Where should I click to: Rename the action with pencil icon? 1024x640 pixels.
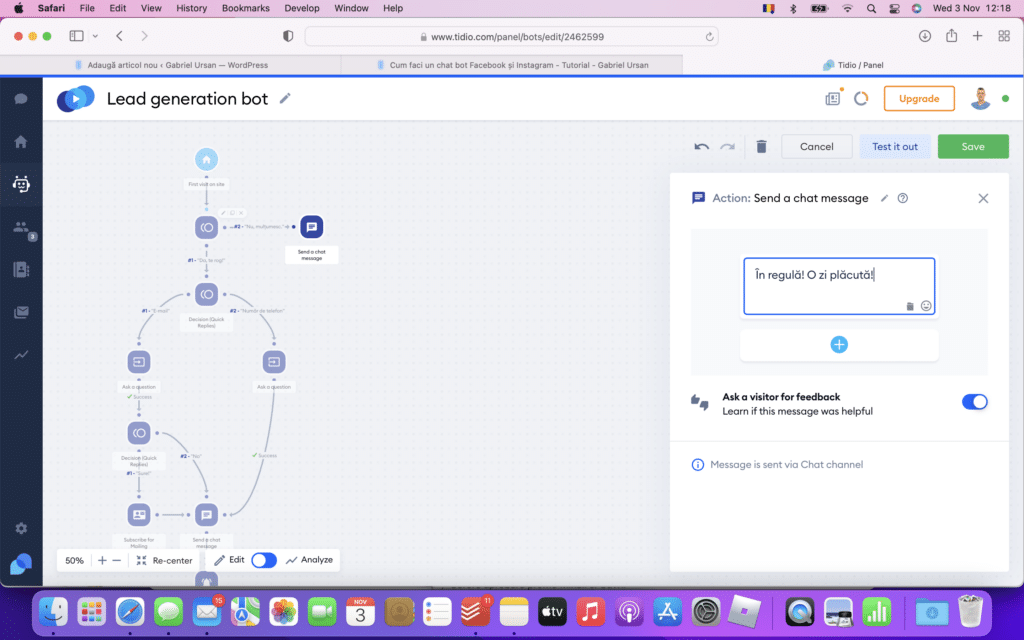[884, 198]
